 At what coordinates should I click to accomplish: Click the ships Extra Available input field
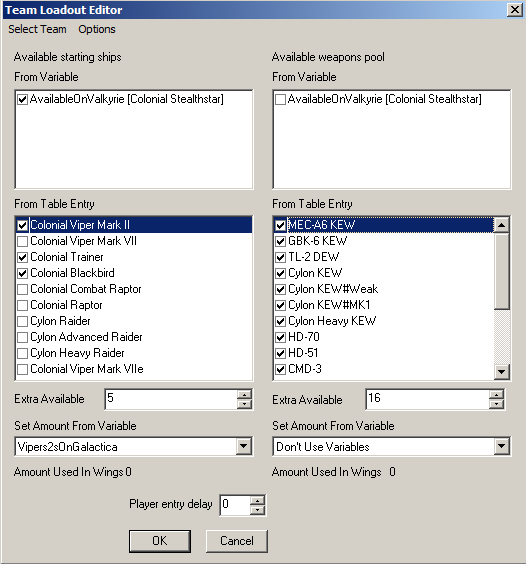(x=171, y=399)
